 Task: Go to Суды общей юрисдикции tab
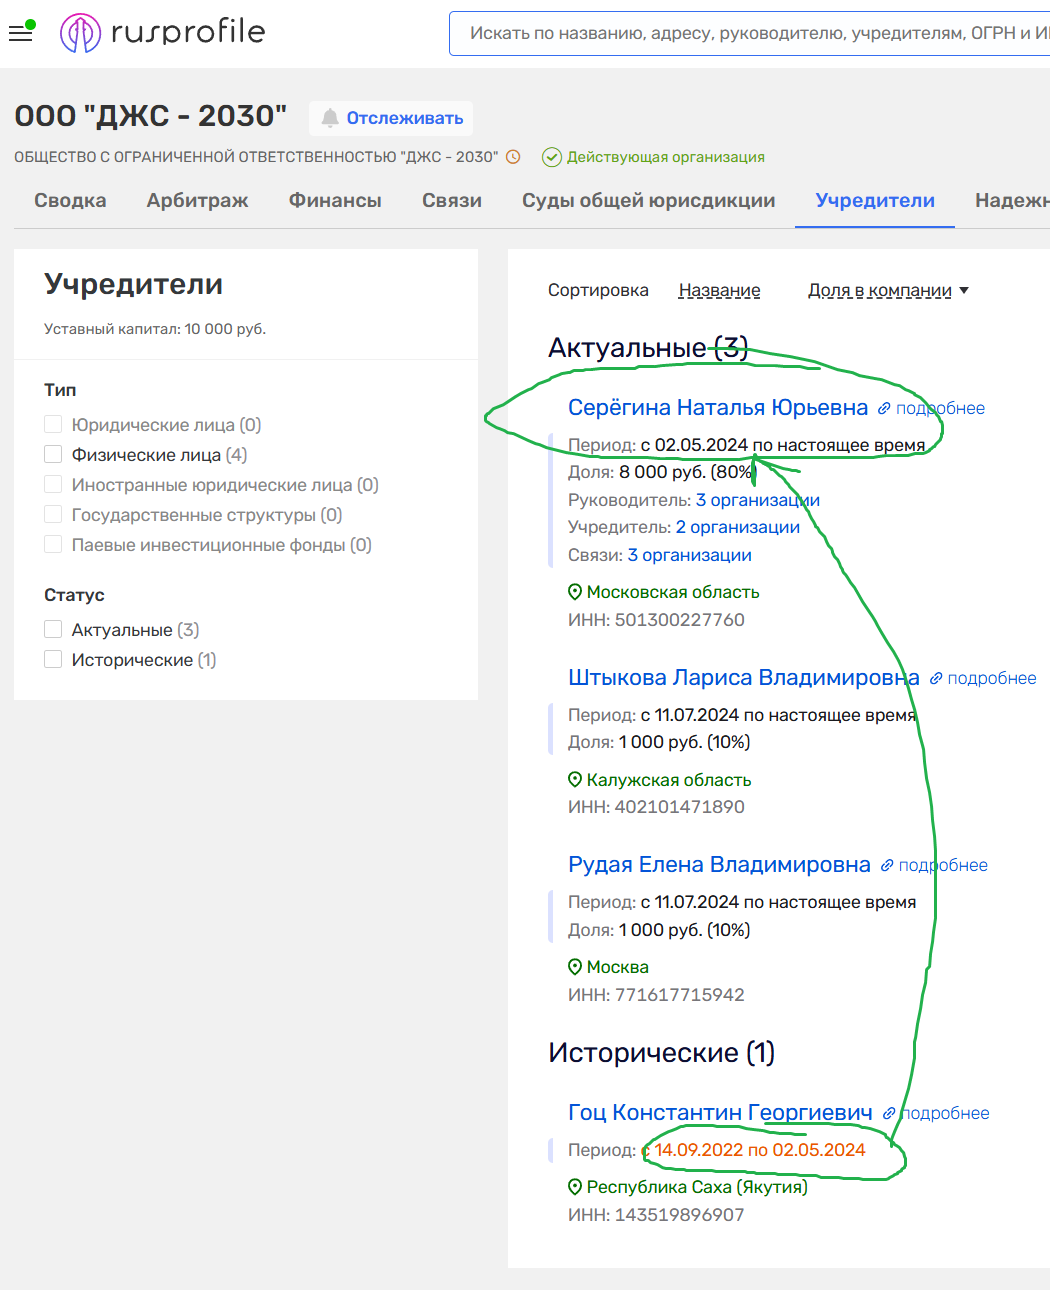(x=648, y=200)
